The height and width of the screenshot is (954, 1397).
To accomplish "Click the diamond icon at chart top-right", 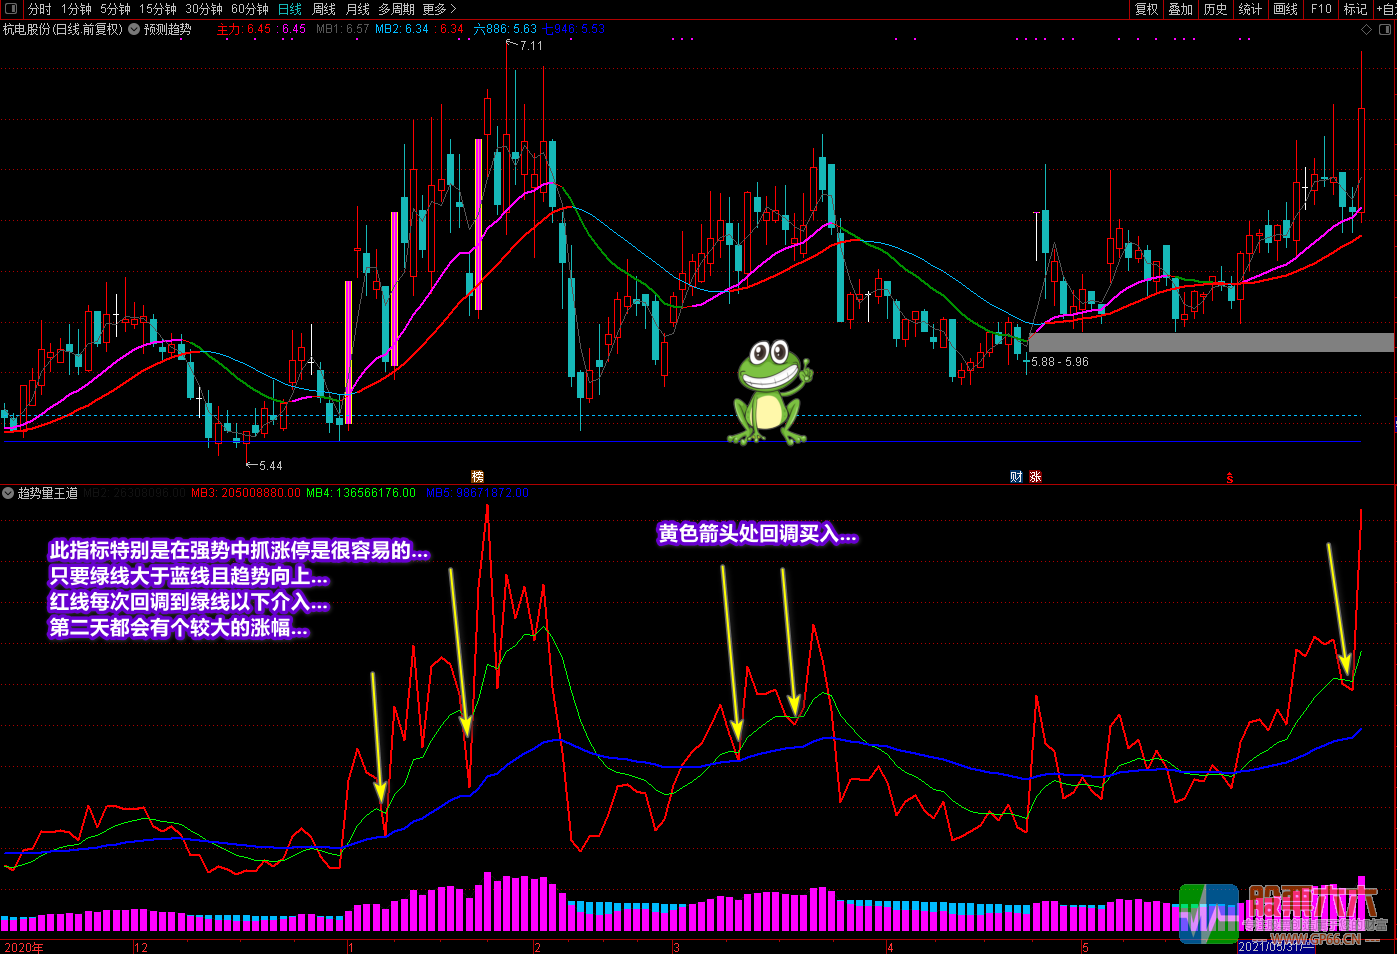I will point(1367,30).
